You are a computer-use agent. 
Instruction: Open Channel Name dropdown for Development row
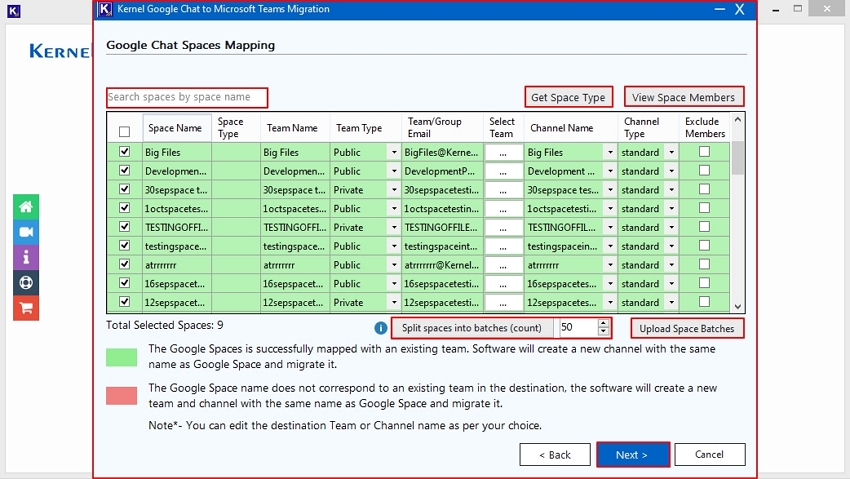610,171
